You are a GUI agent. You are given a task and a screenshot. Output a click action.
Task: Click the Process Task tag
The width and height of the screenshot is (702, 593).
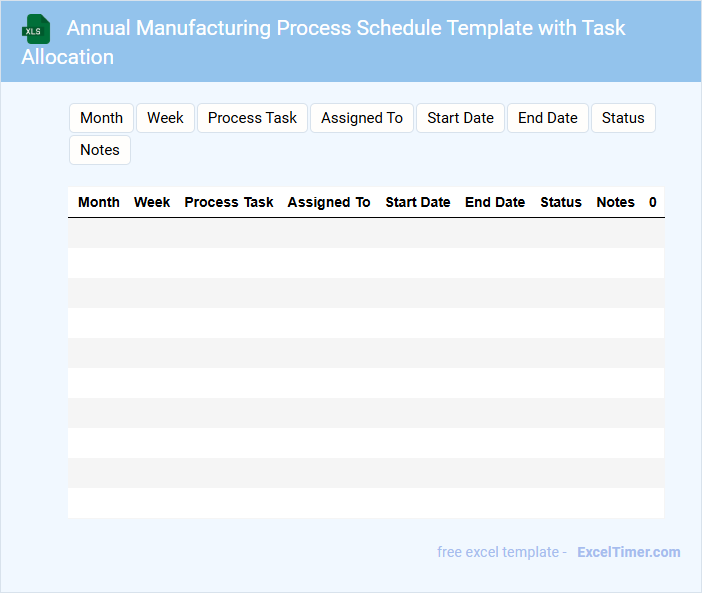[x=252, y=118]
